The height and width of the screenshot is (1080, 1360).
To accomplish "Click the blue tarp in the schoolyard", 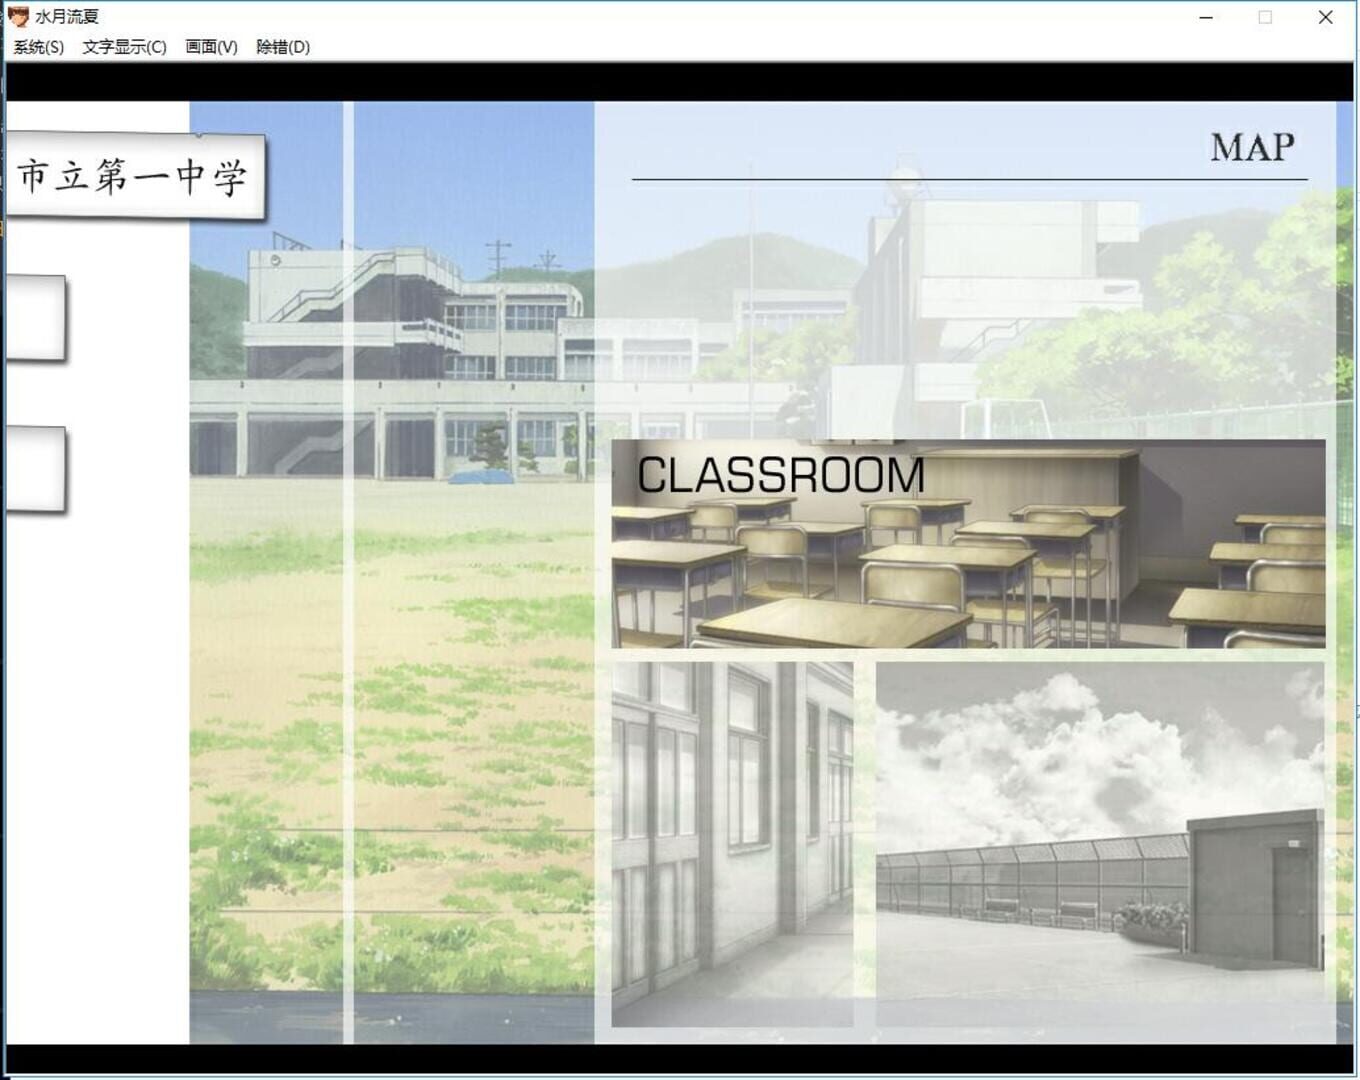I will [481, 478].
